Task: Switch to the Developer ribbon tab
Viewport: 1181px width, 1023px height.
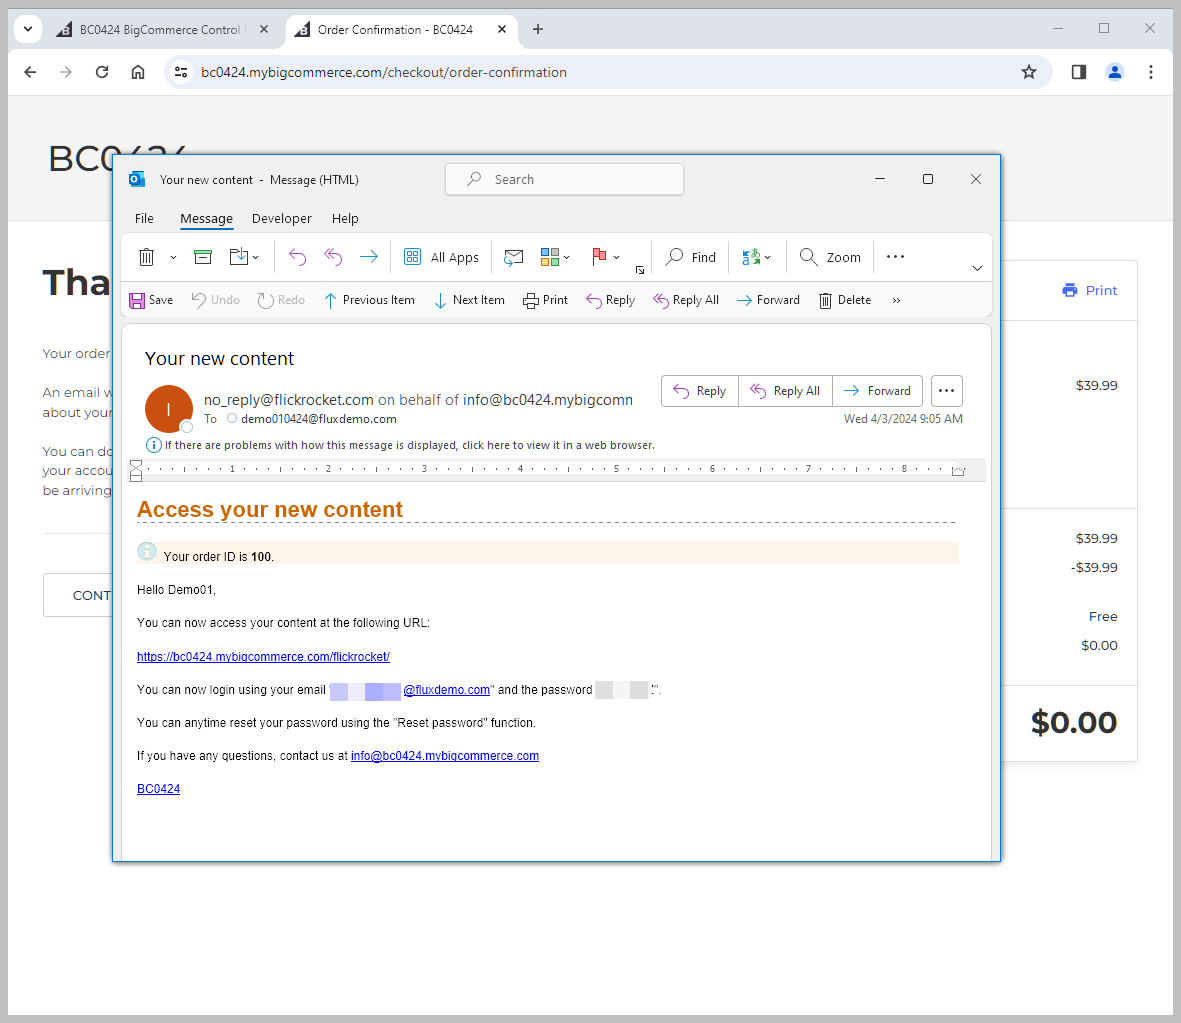Action: (281, 218)
